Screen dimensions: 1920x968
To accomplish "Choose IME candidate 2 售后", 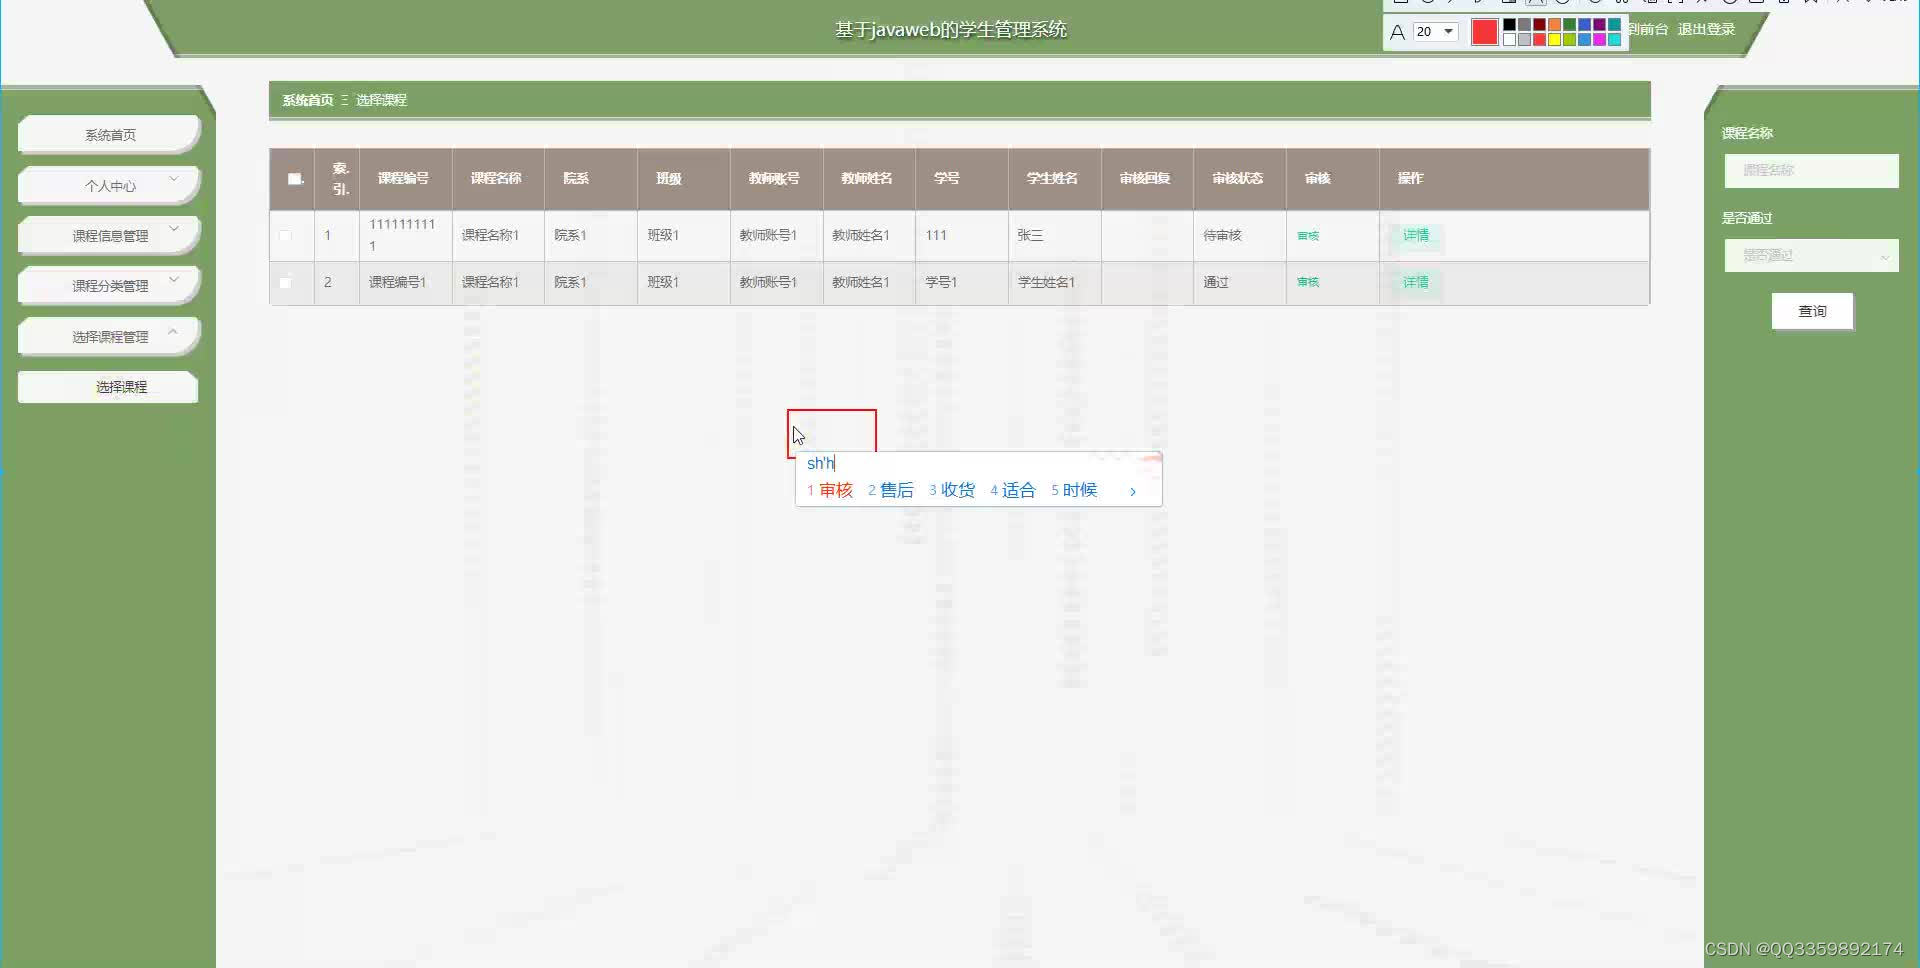I will click(891, 490).
